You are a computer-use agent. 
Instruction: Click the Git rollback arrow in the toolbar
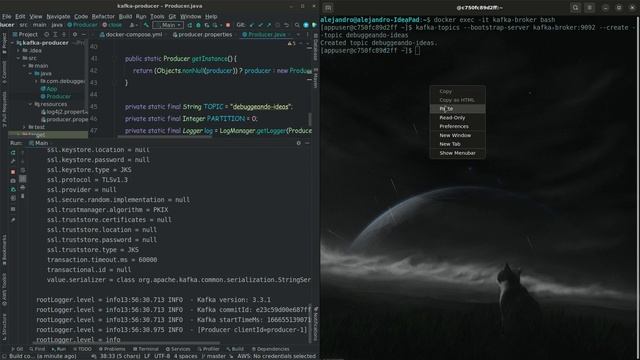pos(286,25)
